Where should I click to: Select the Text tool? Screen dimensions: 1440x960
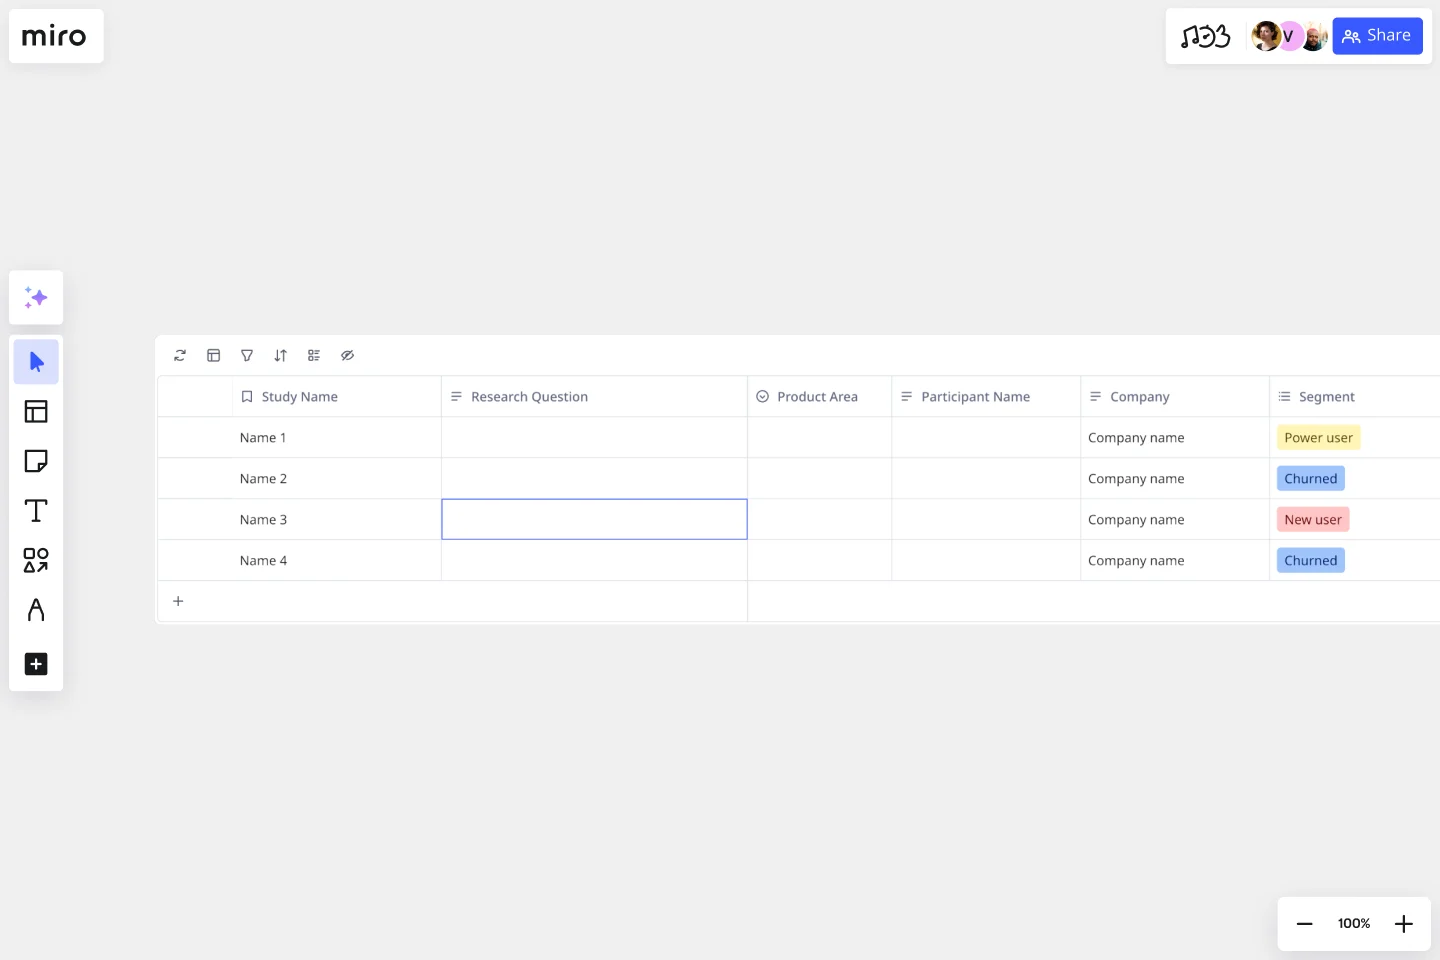tap(36, 511)
